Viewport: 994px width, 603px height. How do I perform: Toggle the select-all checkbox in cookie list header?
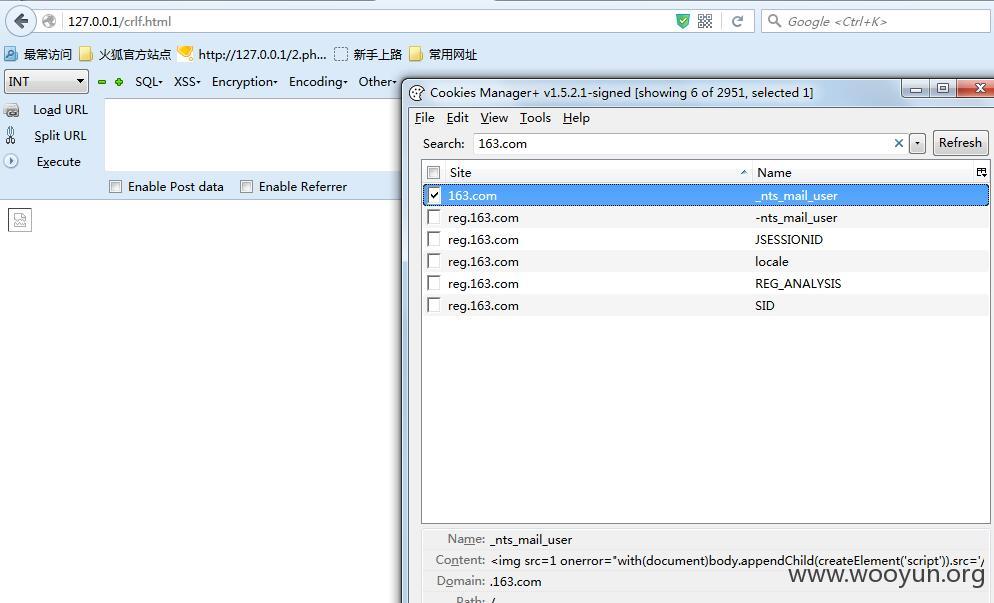434,172
